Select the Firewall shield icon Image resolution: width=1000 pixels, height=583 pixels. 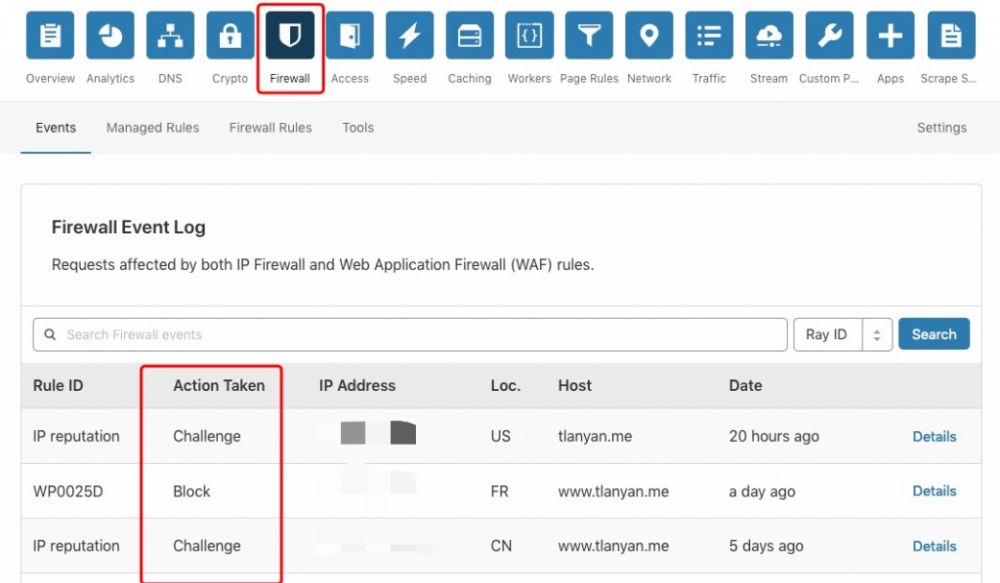(290, 37)
